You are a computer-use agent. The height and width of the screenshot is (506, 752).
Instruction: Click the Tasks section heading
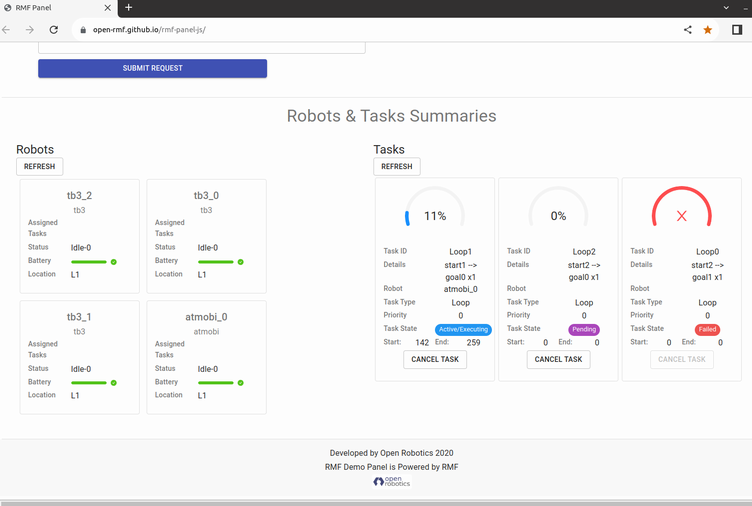[x=389, y=149]
